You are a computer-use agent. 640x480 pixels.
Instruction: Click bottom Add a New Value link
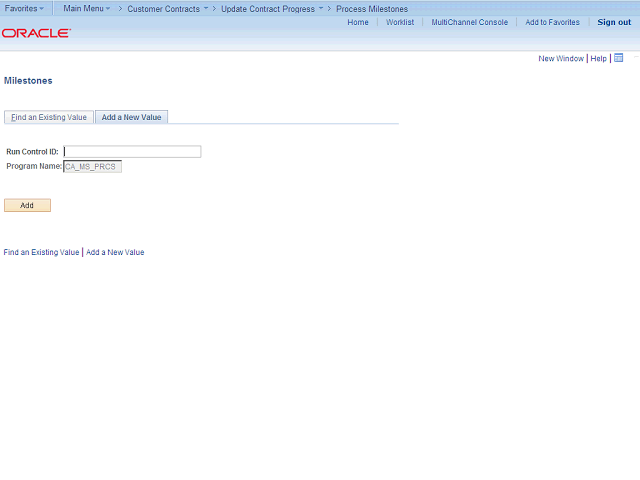(115, 252)
